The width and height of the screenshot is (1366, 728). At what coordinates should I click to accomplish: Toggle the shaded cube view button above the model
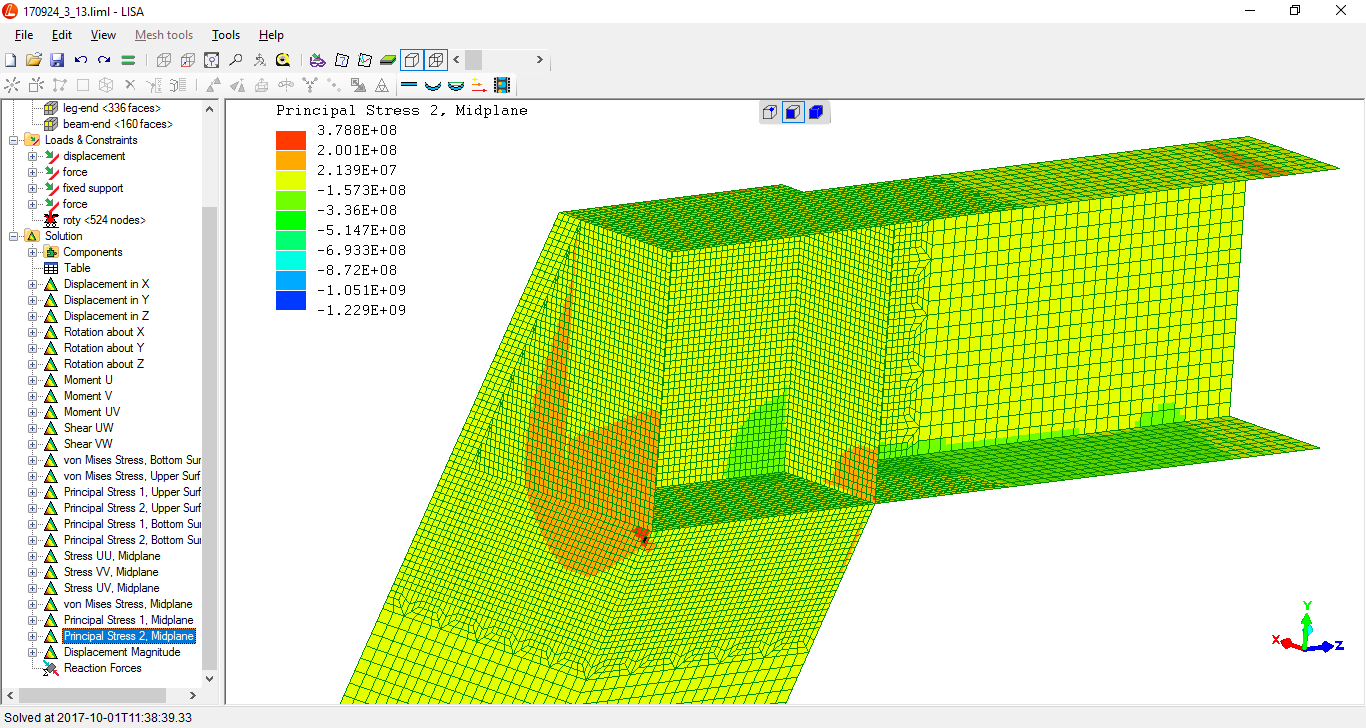[792, 112]
